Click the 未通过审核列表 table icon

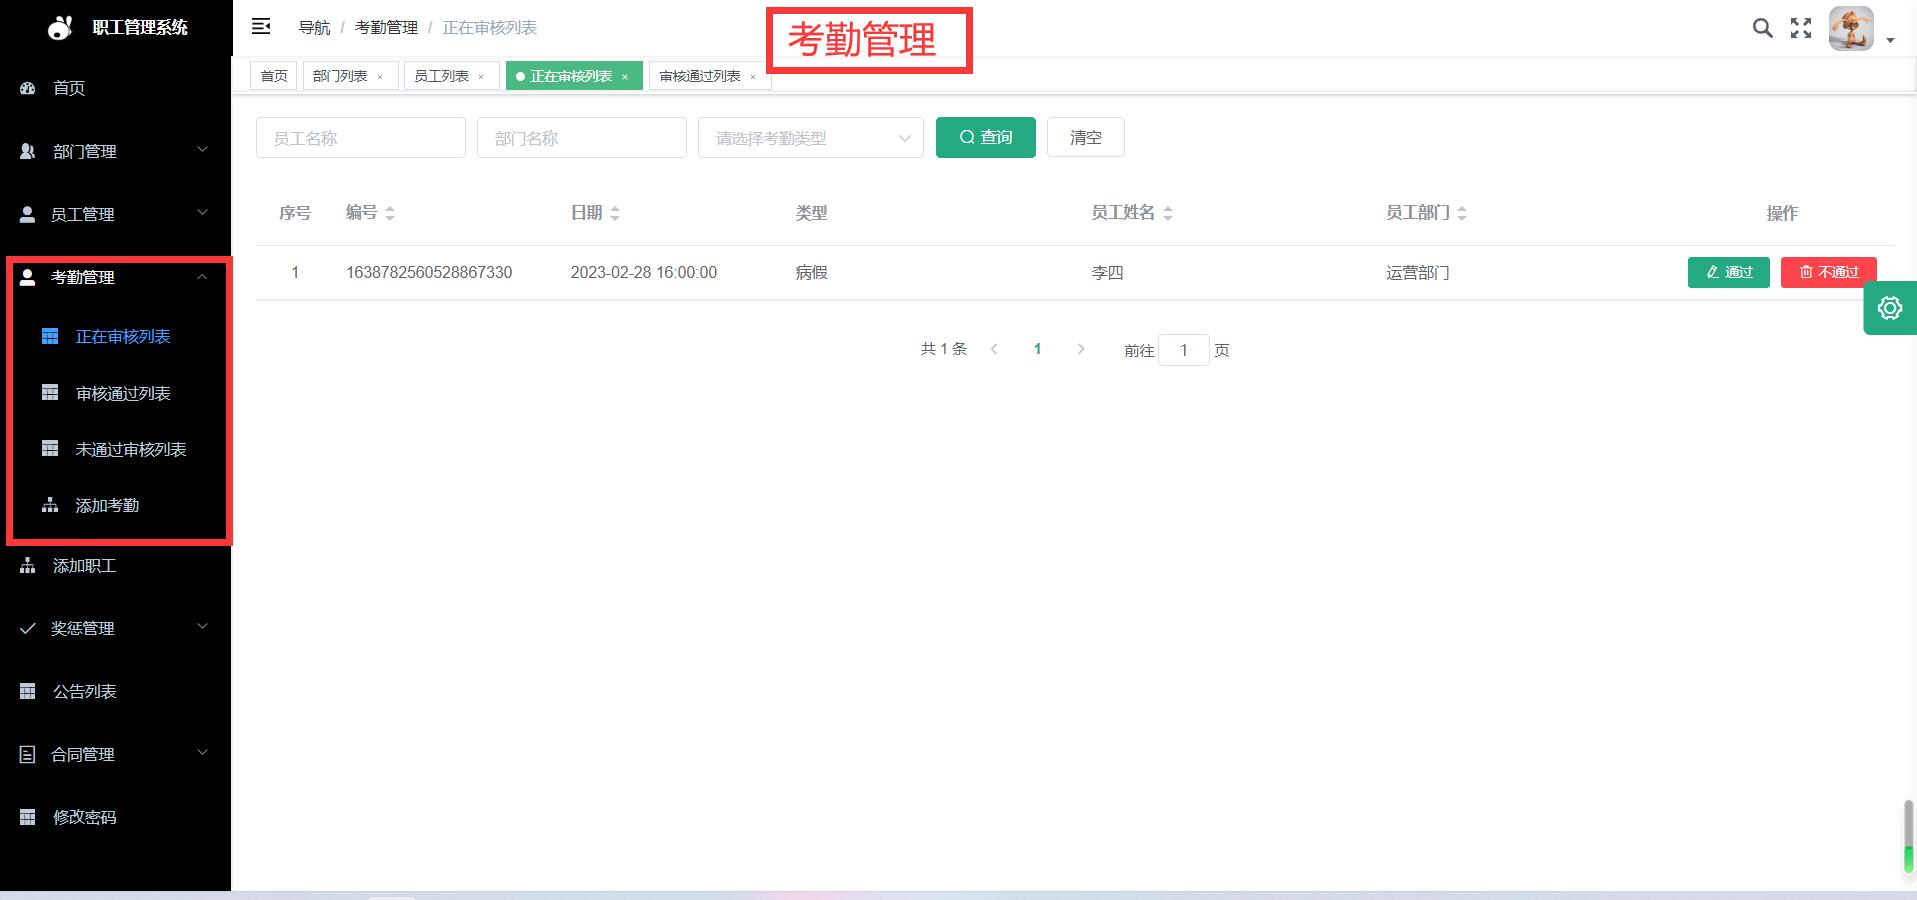click(x=50, y=448)
